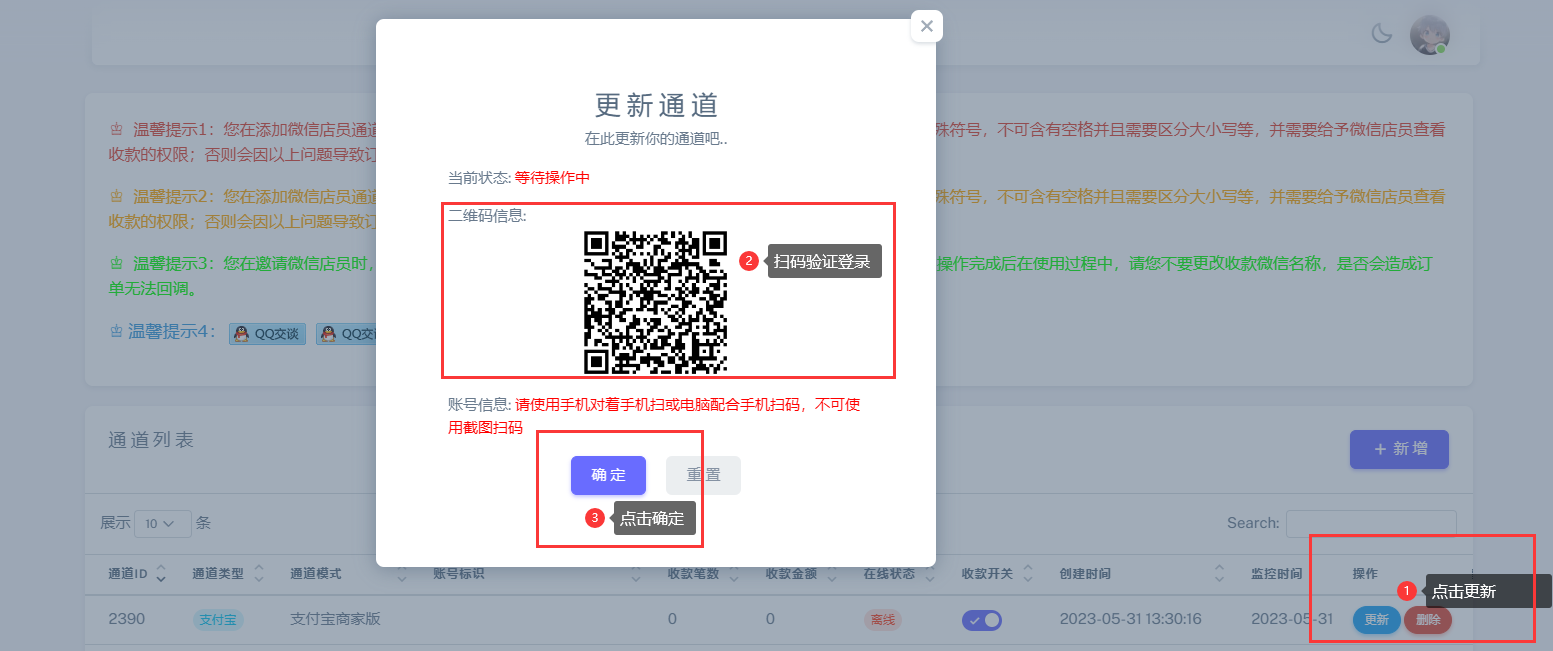Screen dimensions: 1553x651
Task: Open the 展示 rows-per-page dropdown
Action: coord(162,523)
